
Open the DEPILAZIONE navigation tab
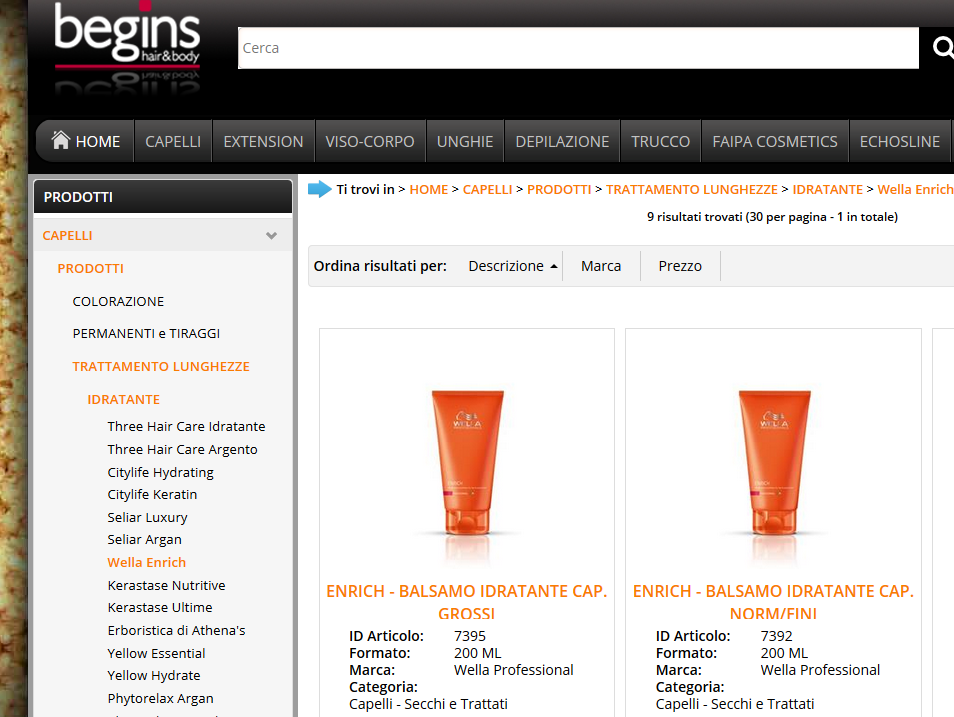click(x=562, y=141)
